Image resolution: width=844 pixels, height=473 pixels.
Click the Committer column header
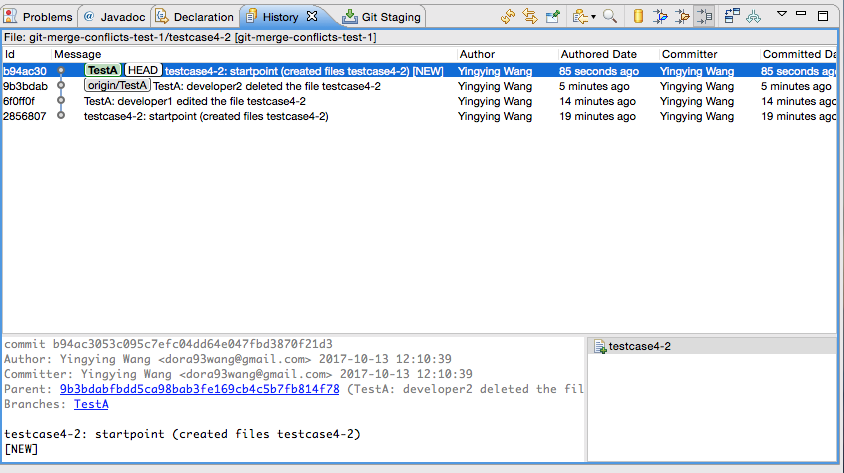pyautogui.click(x=709, y=54)
